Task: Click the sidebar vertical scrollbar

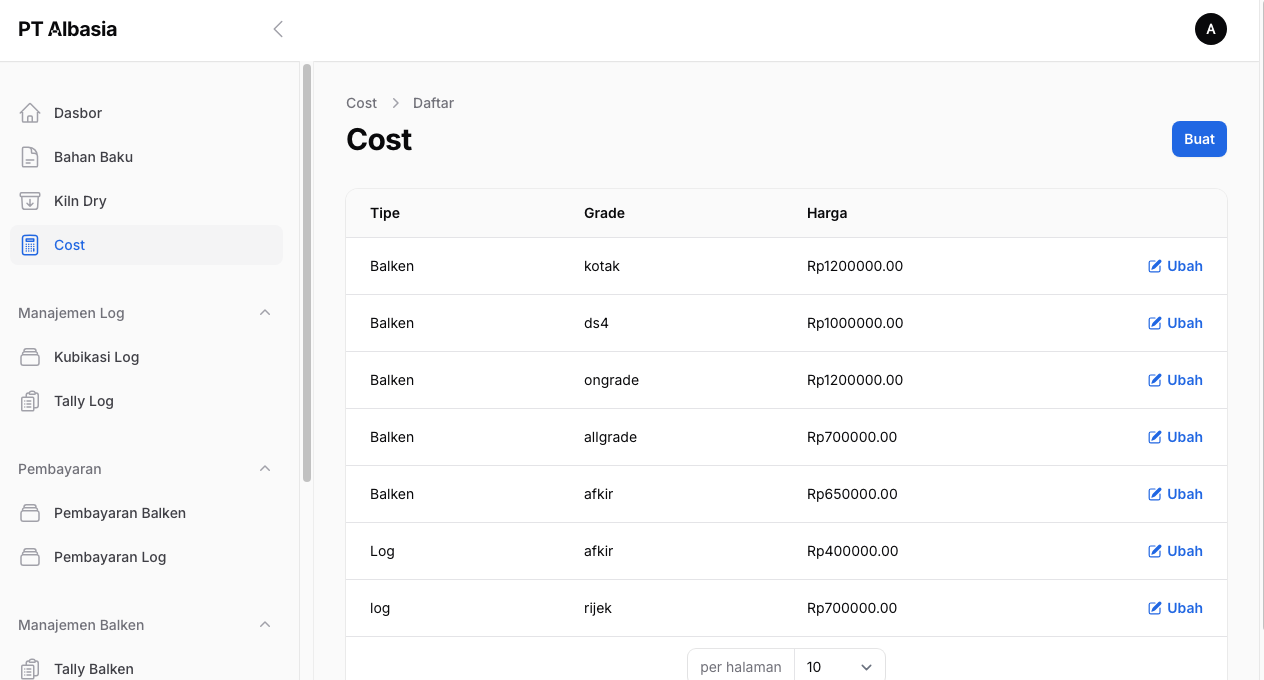Action: point(307,272)
